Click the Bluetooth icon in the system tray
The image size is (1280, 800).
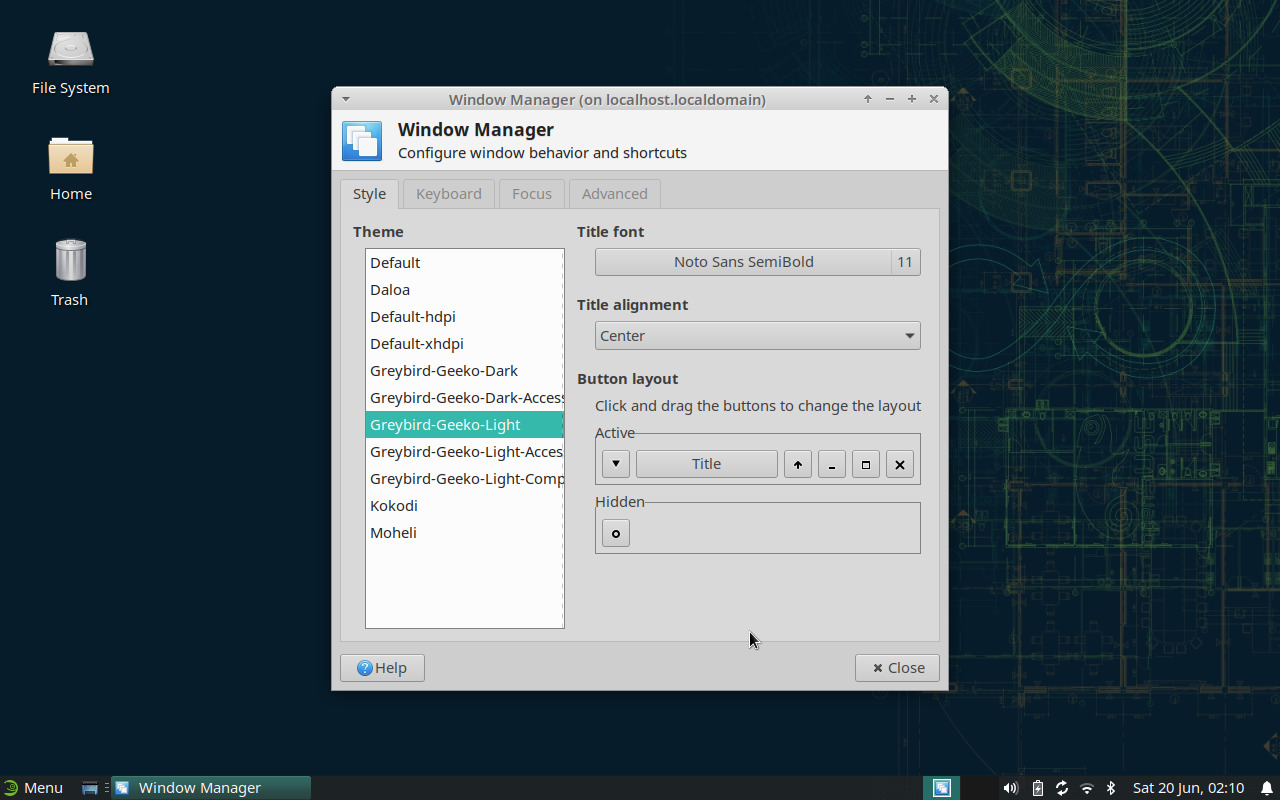(1111, 787)
